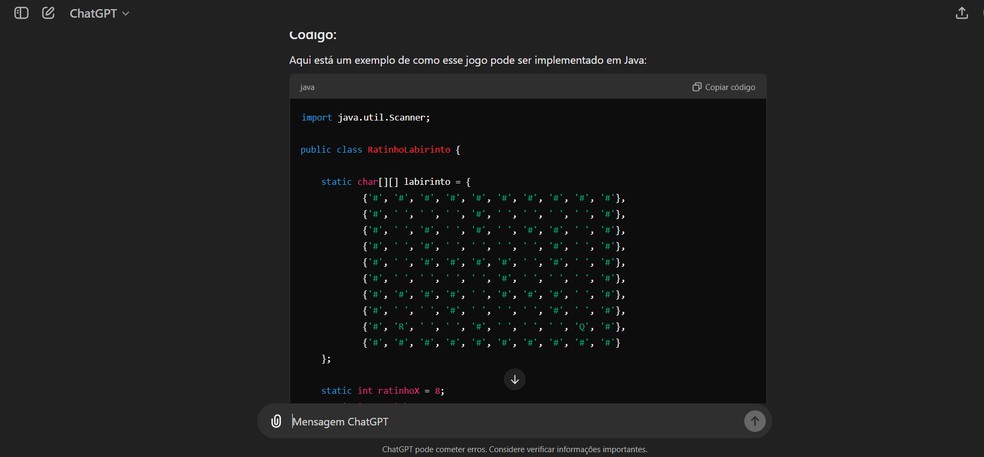The image size is (984, 457).
Task: Click the scroll-to-bottom arrow button
Action: (514, 379)
